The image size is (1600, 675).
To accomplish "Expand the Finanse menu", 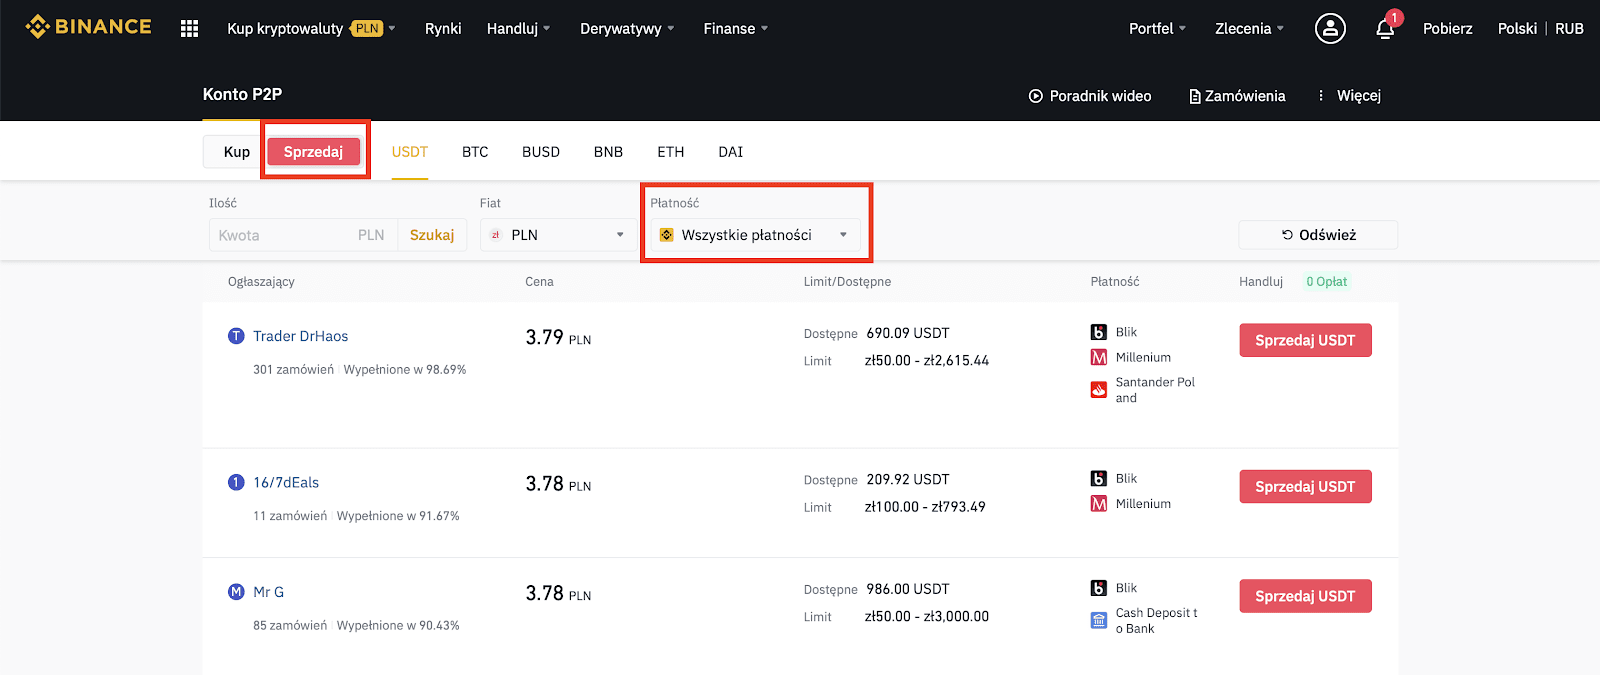I will coord(735,28).
